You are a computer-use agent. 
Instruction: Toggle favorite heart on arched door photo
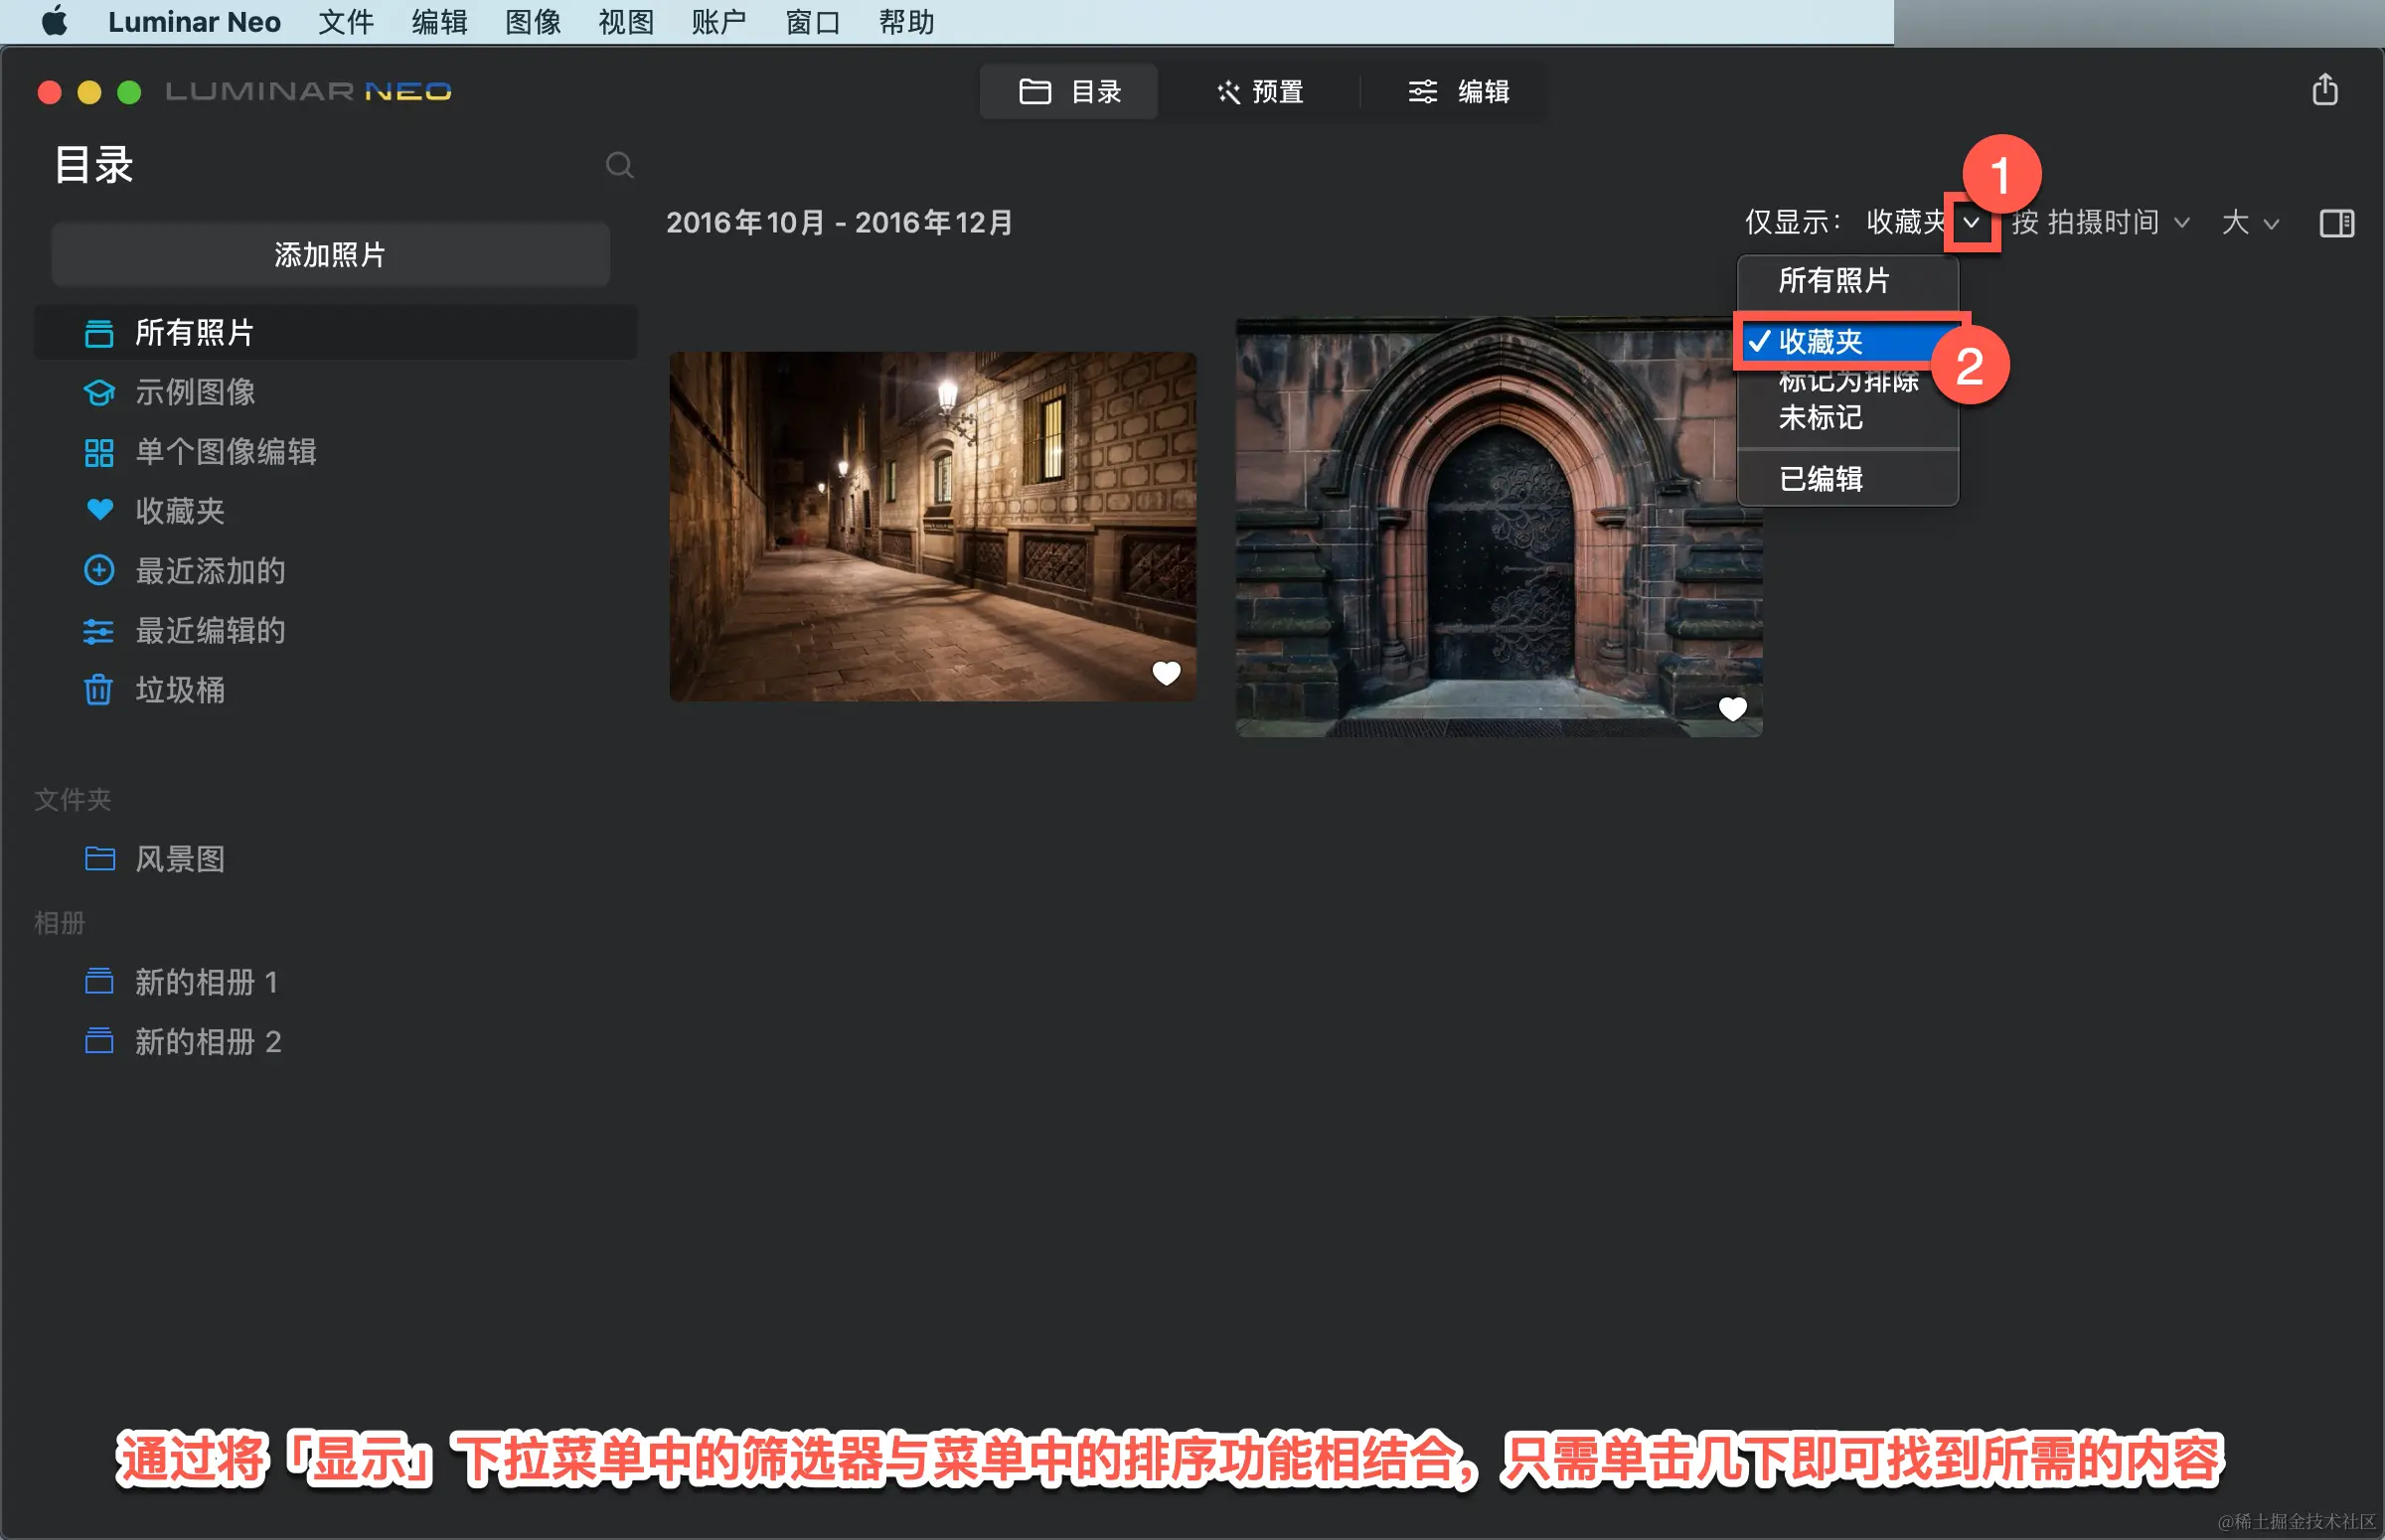(x=1732, y=709)
